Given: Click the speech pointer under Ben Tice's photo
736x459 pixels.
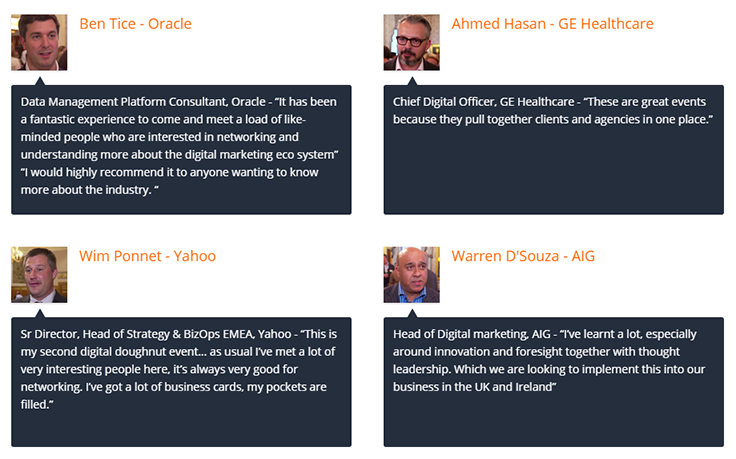Looking at the screenshot, I should (x=40, y=81).
